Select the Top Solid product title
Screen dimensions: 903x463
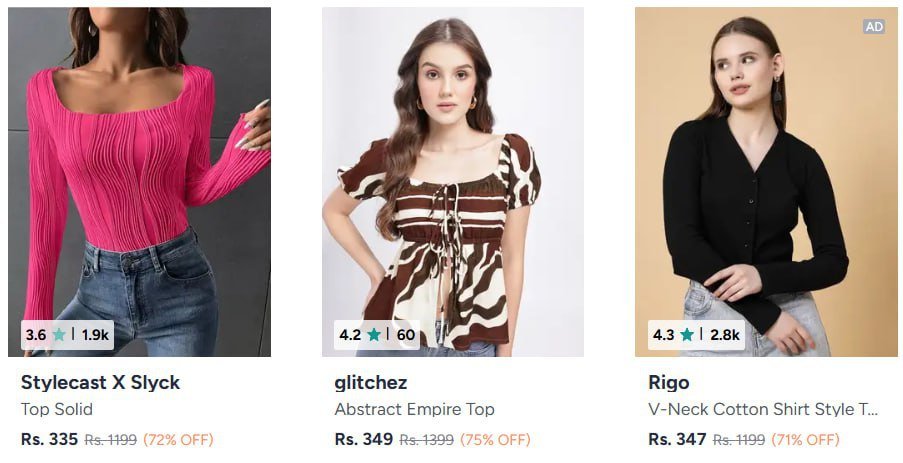56,409
